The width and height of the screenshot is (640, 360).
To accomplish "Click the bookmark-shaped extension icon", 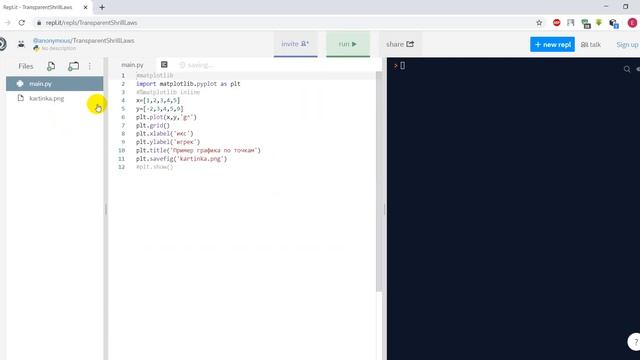I will 571,23.
